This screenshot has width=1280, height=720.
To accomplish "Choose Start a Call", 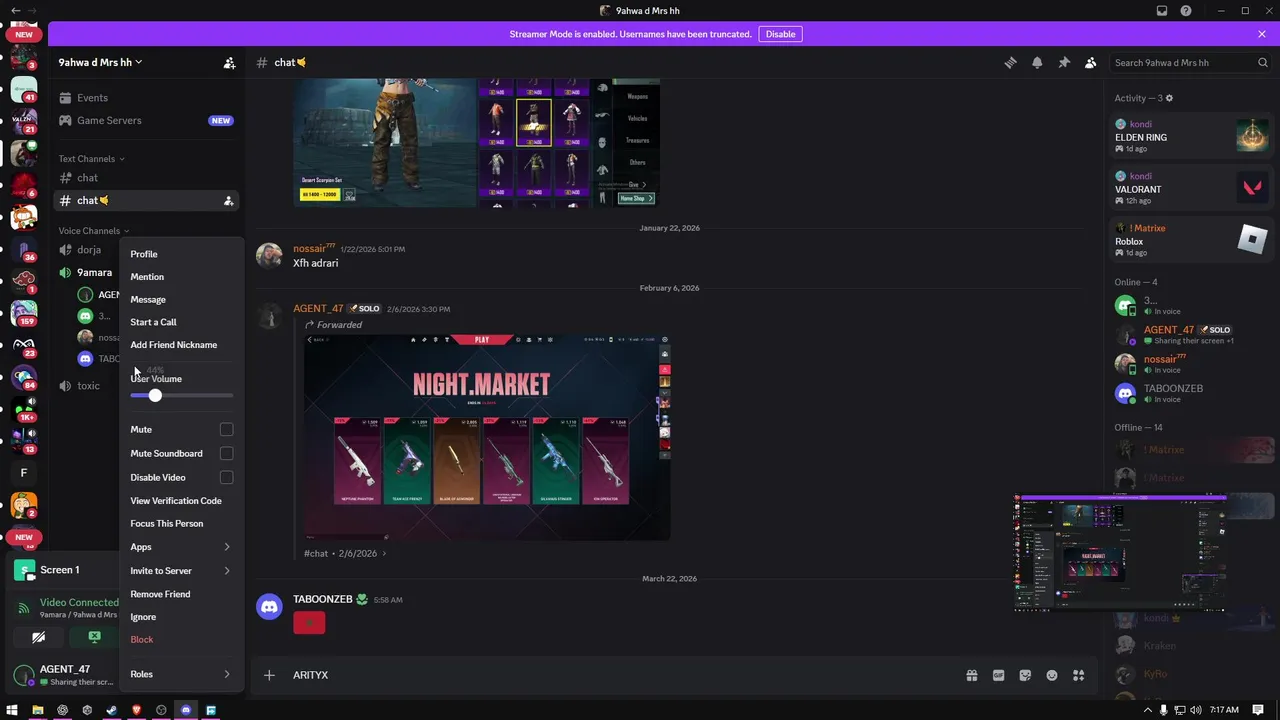I will click(182, 322).
